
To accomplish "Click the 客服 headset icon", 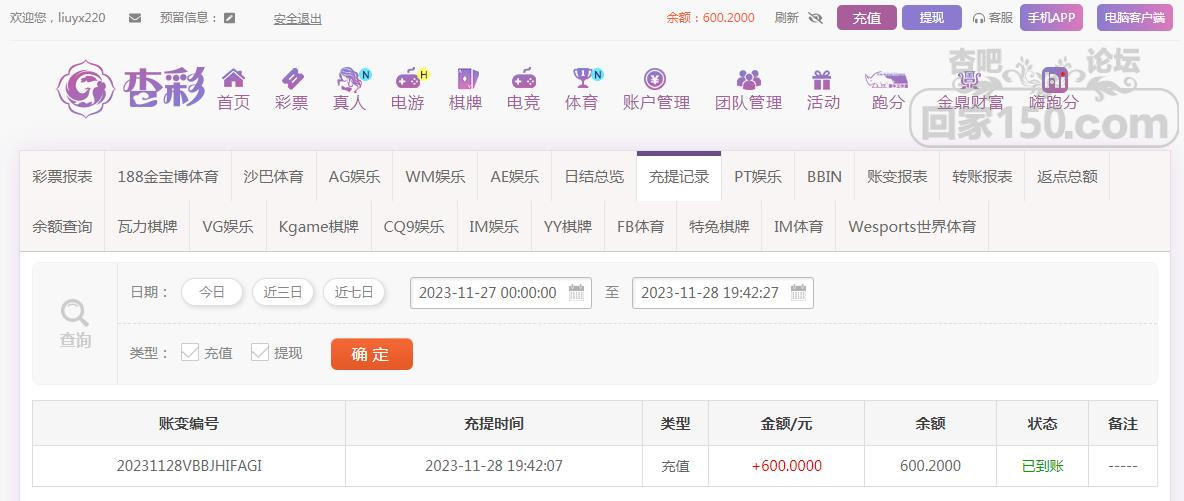I will pyautogui.click(x=979, y=18).
